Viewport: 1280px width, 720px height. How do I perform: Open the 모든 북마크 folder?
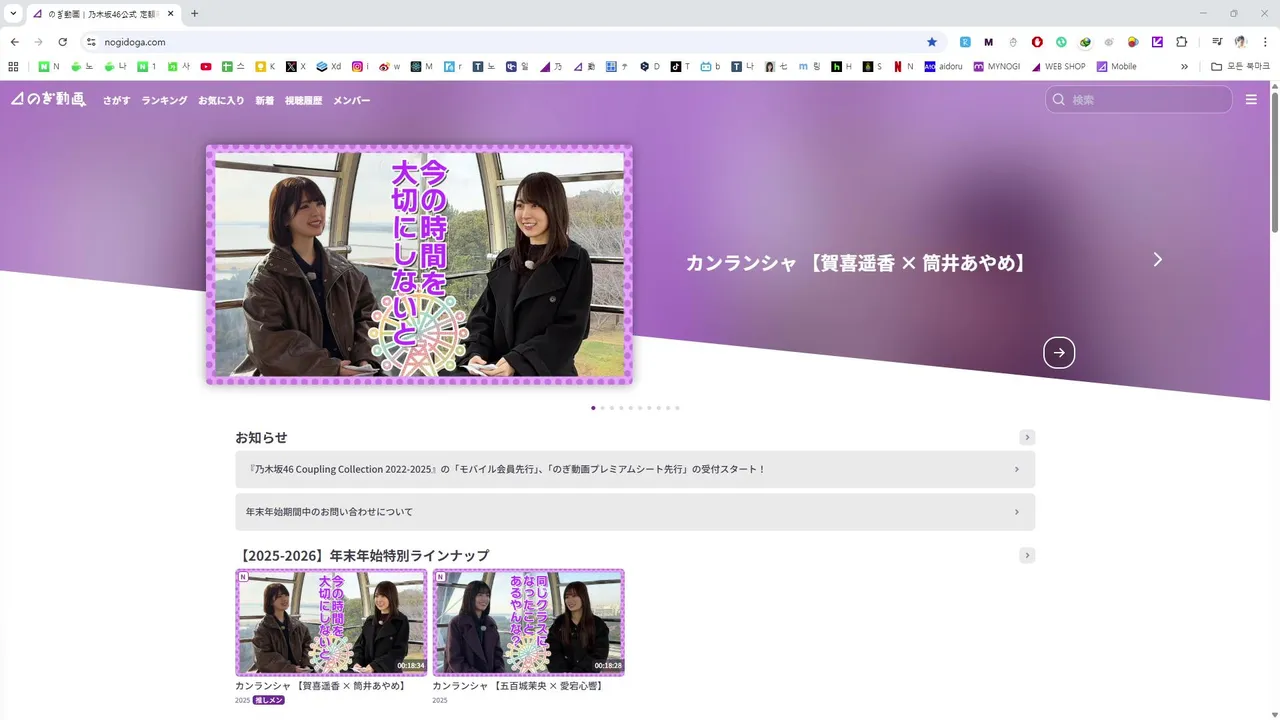tap(1240, 67)
